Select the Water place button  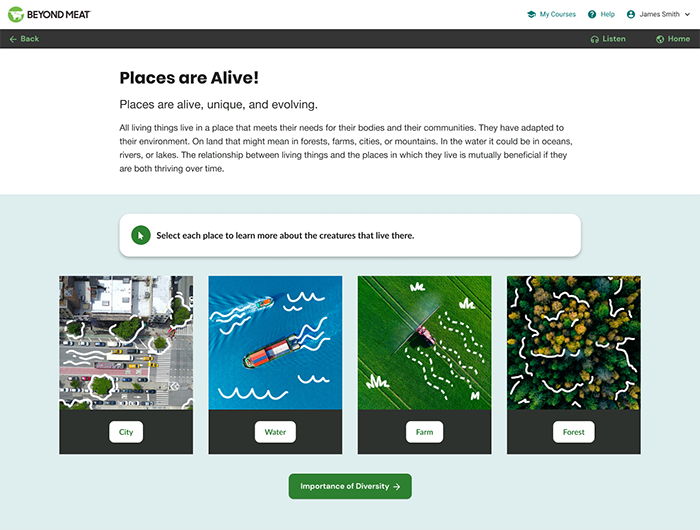tap(275, 432)
